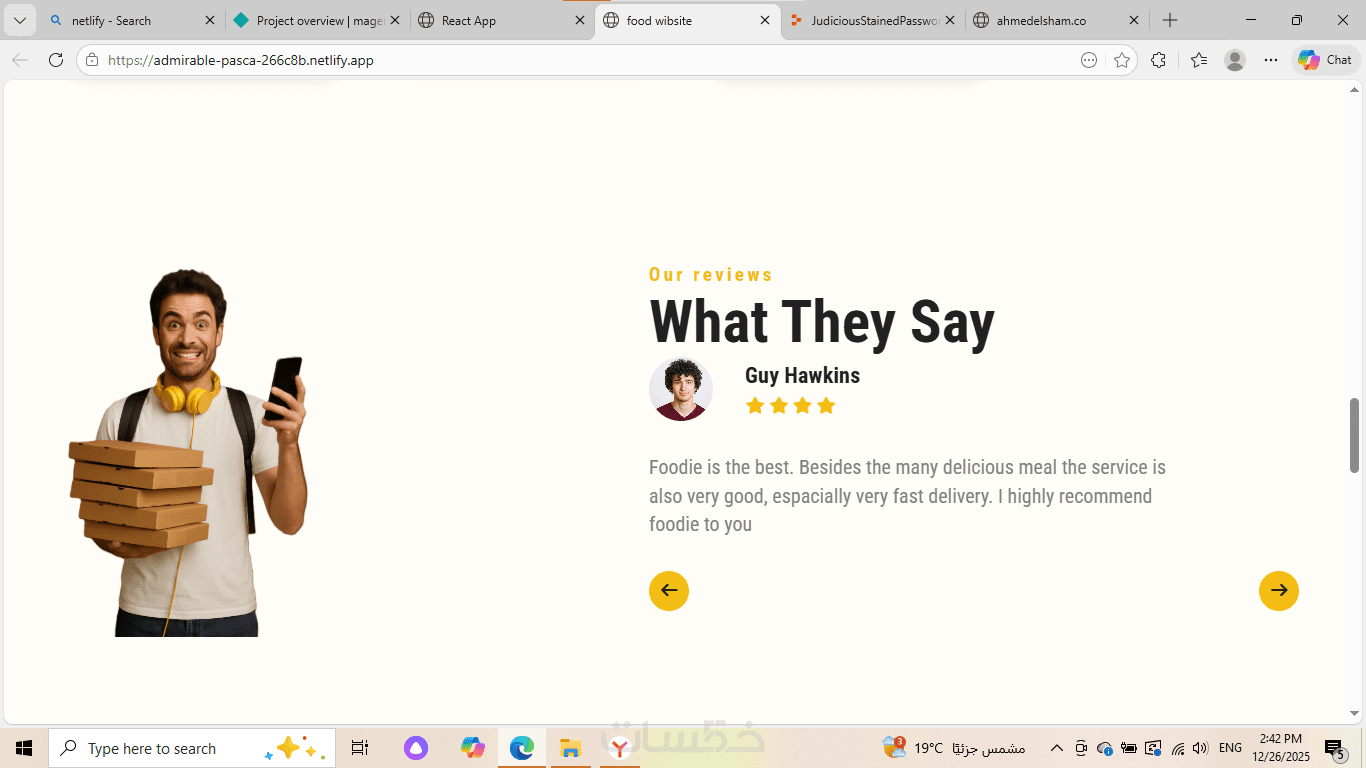
Task: Switch to the ahmedelsham.co tab
Action: (1057, 20)
